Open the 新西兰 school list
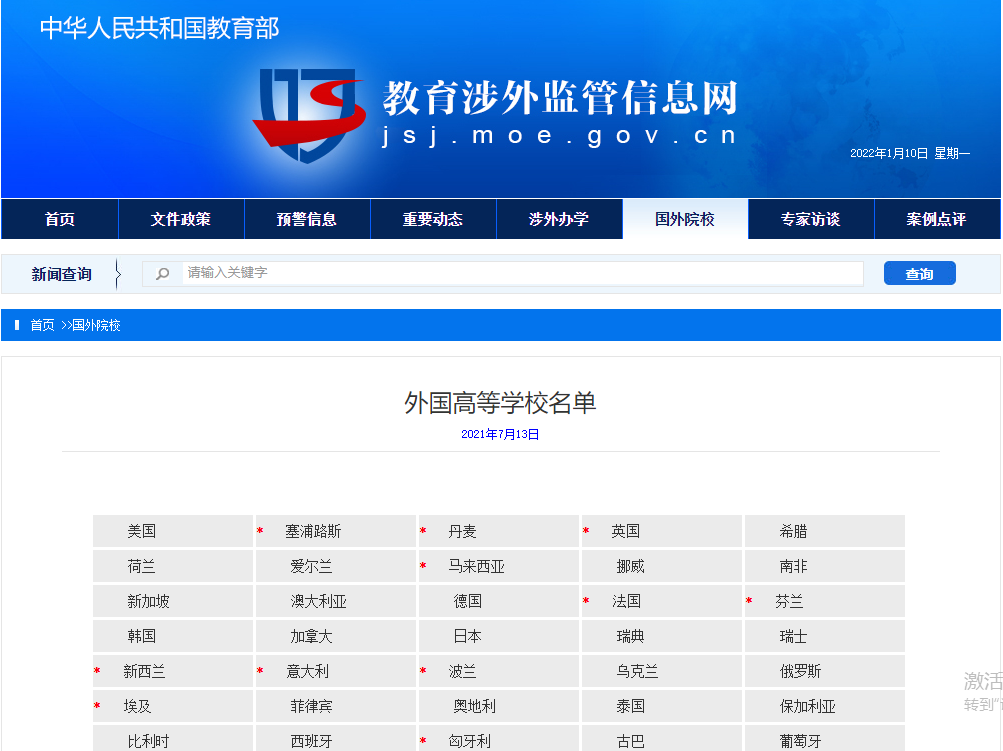The image size is (1003, 751). [x=144, y=671]
